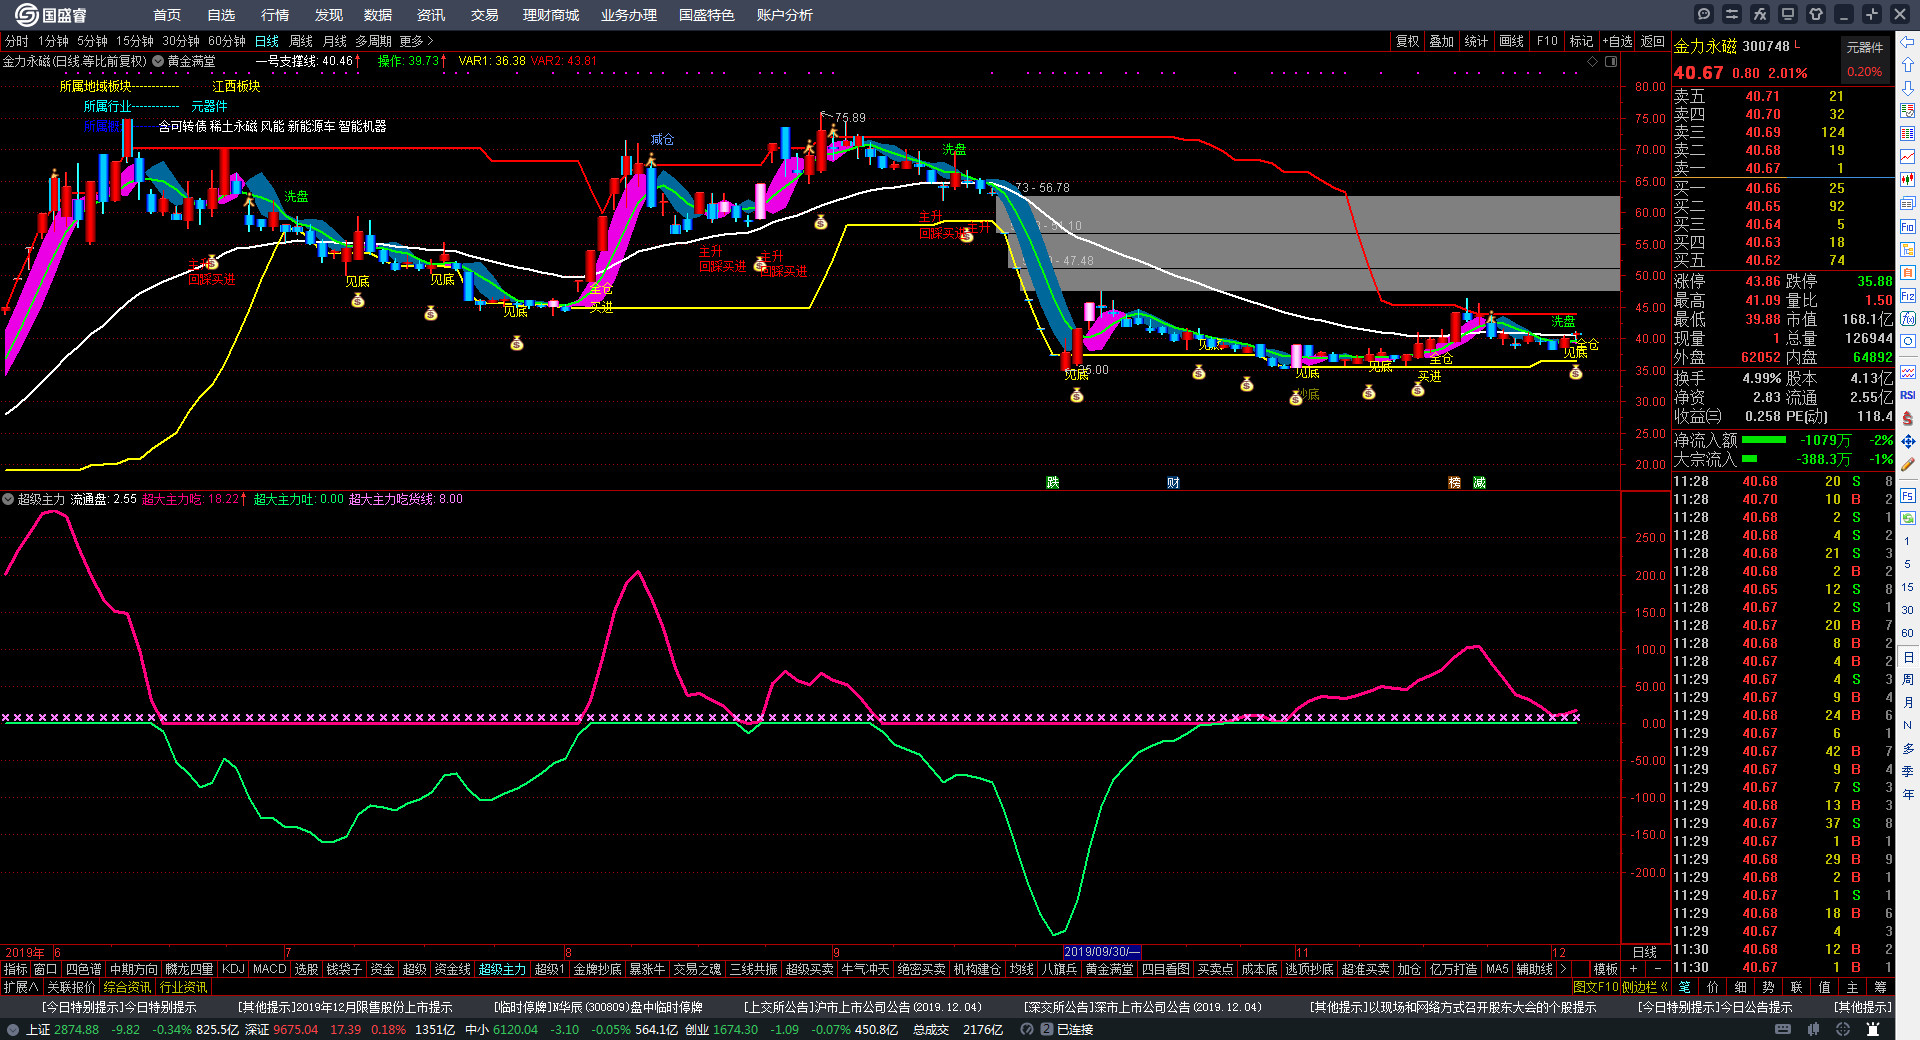The width and height of the screenshot is (1920, 1040).
Task: Select the 筹 chip distribution tab
Action: [x=1880, y=987]
